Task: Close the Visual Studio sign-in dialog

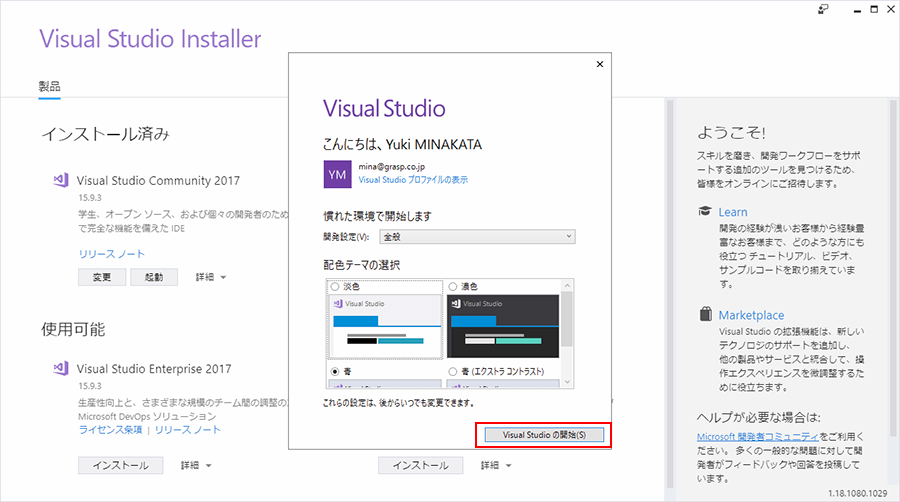Action: tap(600, 64)
